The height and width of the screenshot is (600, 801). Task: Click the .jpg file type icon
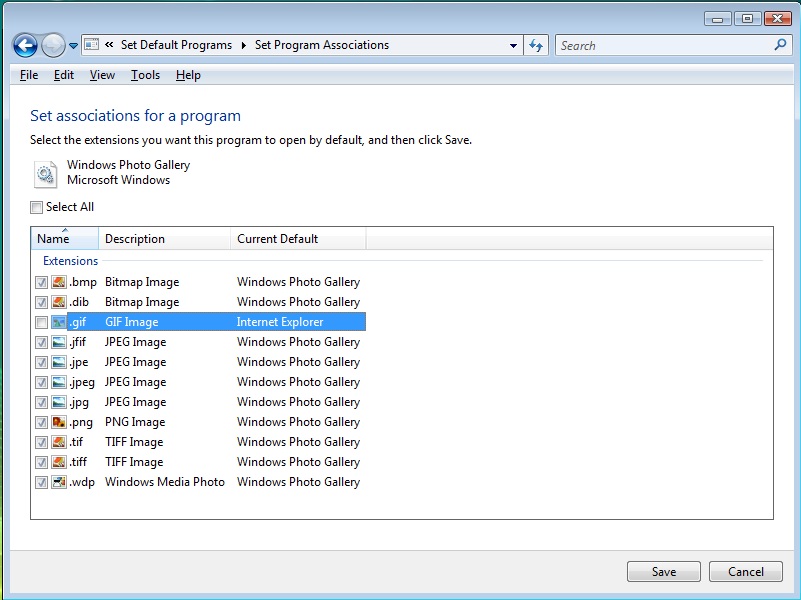click(59, 402)
